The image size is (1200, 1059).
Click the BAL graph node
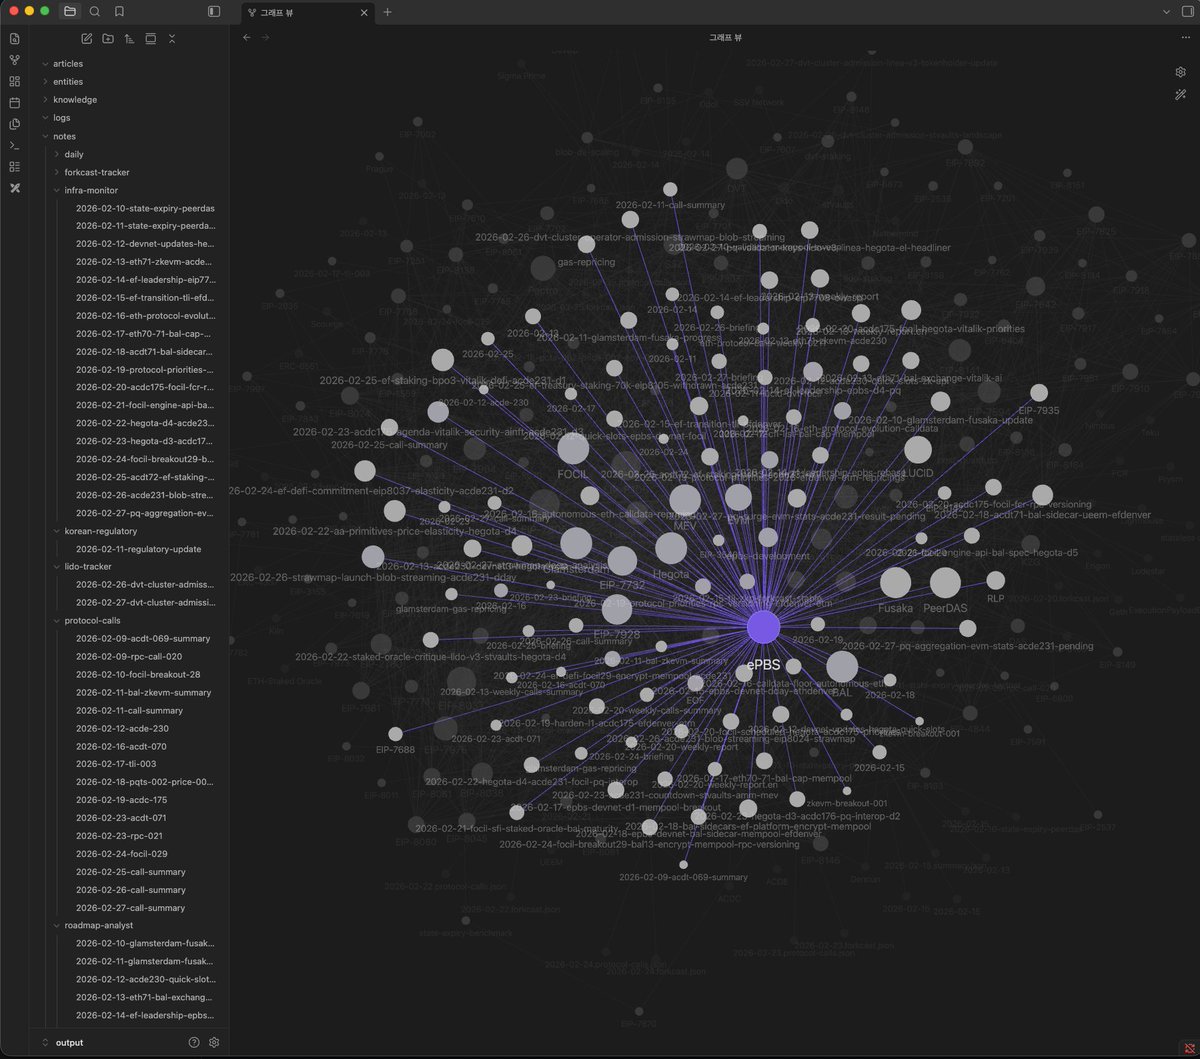tap(842, 666)
